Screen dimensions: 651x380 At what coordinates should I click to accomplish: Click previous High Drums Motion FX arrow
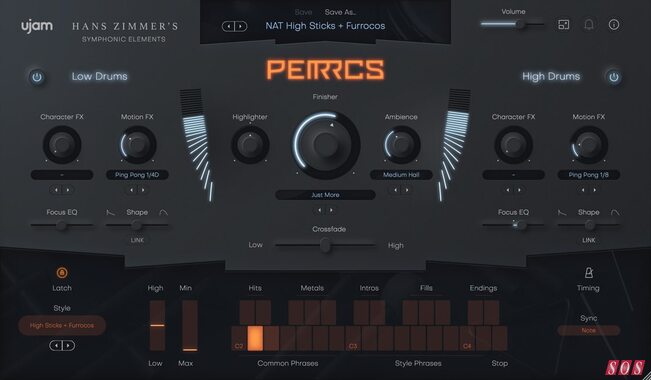click(583, 190)
